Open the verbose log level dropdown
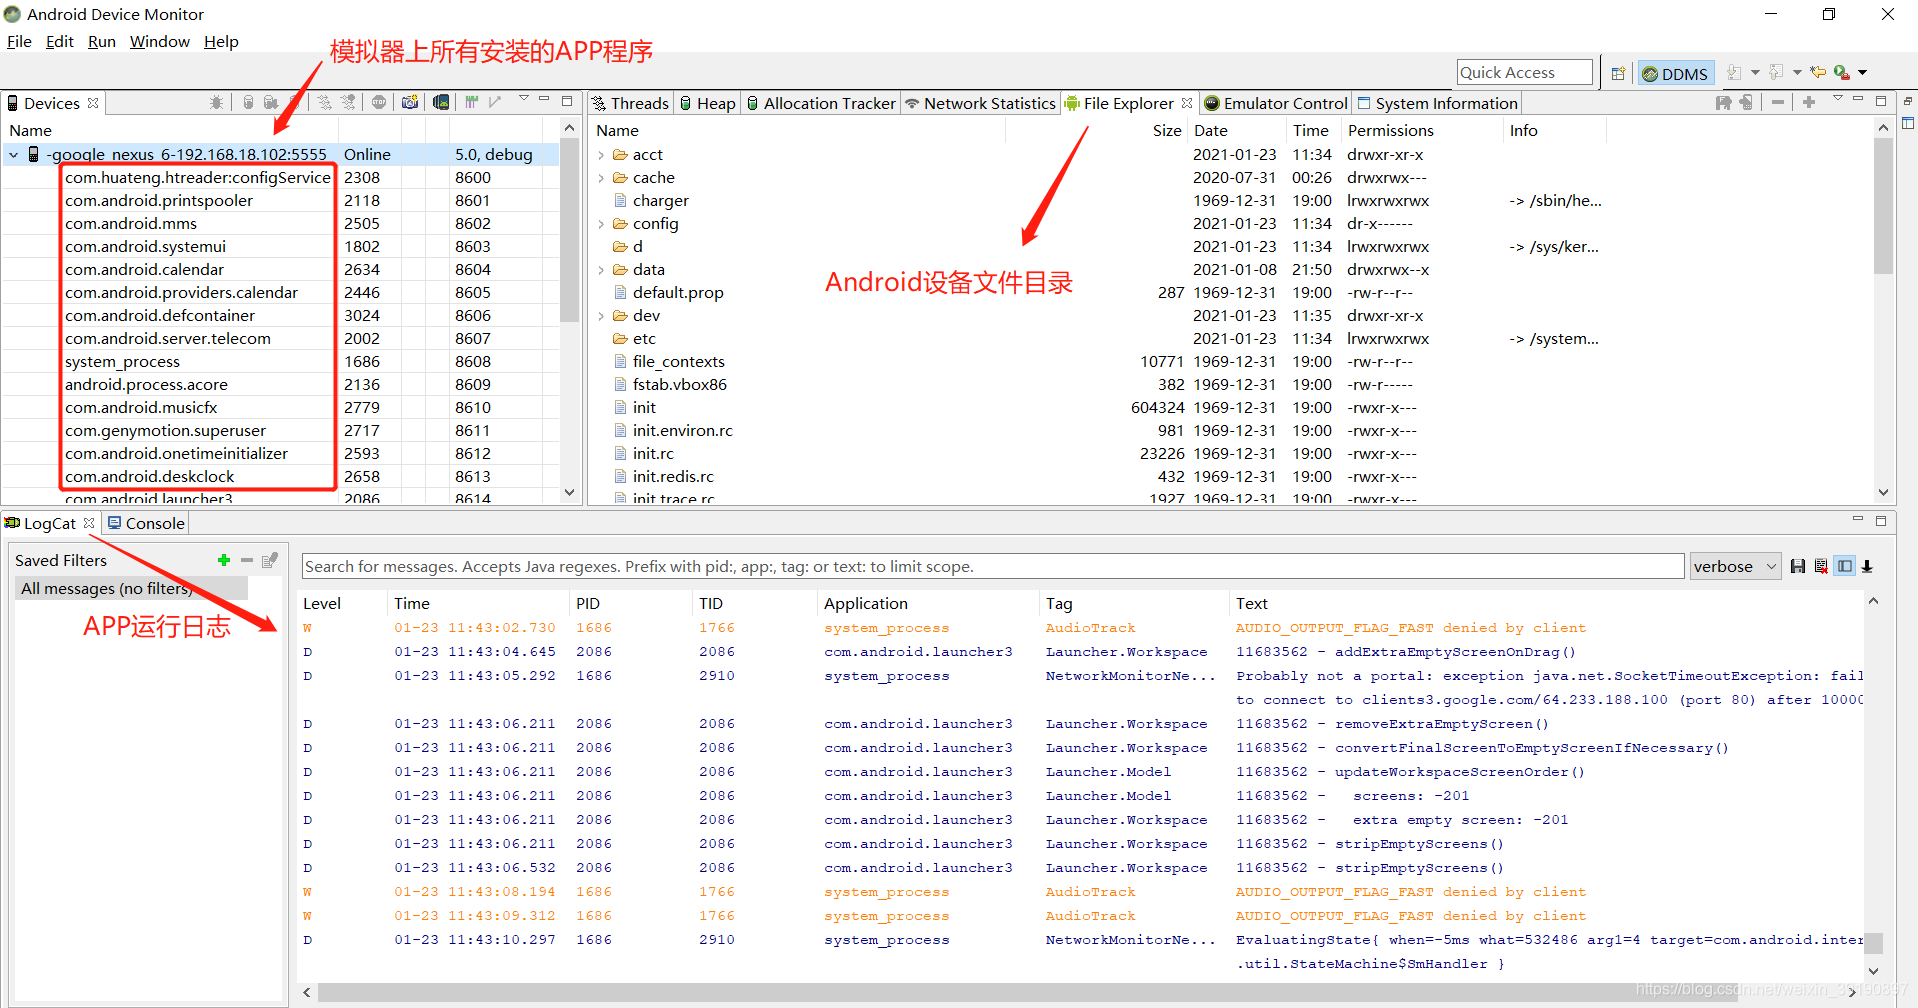Viewport: 1918px width, 1008px height. click(x=1735, y=566)
